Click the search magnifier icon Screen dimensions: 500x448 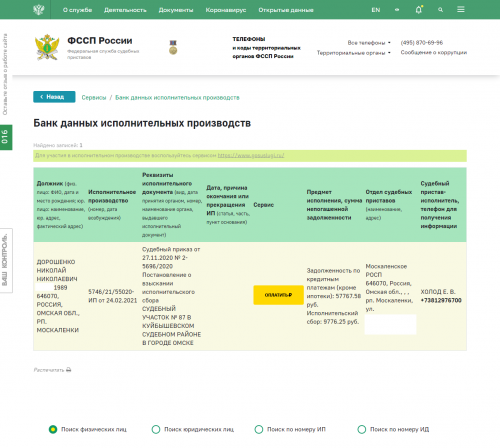(440, 10)
